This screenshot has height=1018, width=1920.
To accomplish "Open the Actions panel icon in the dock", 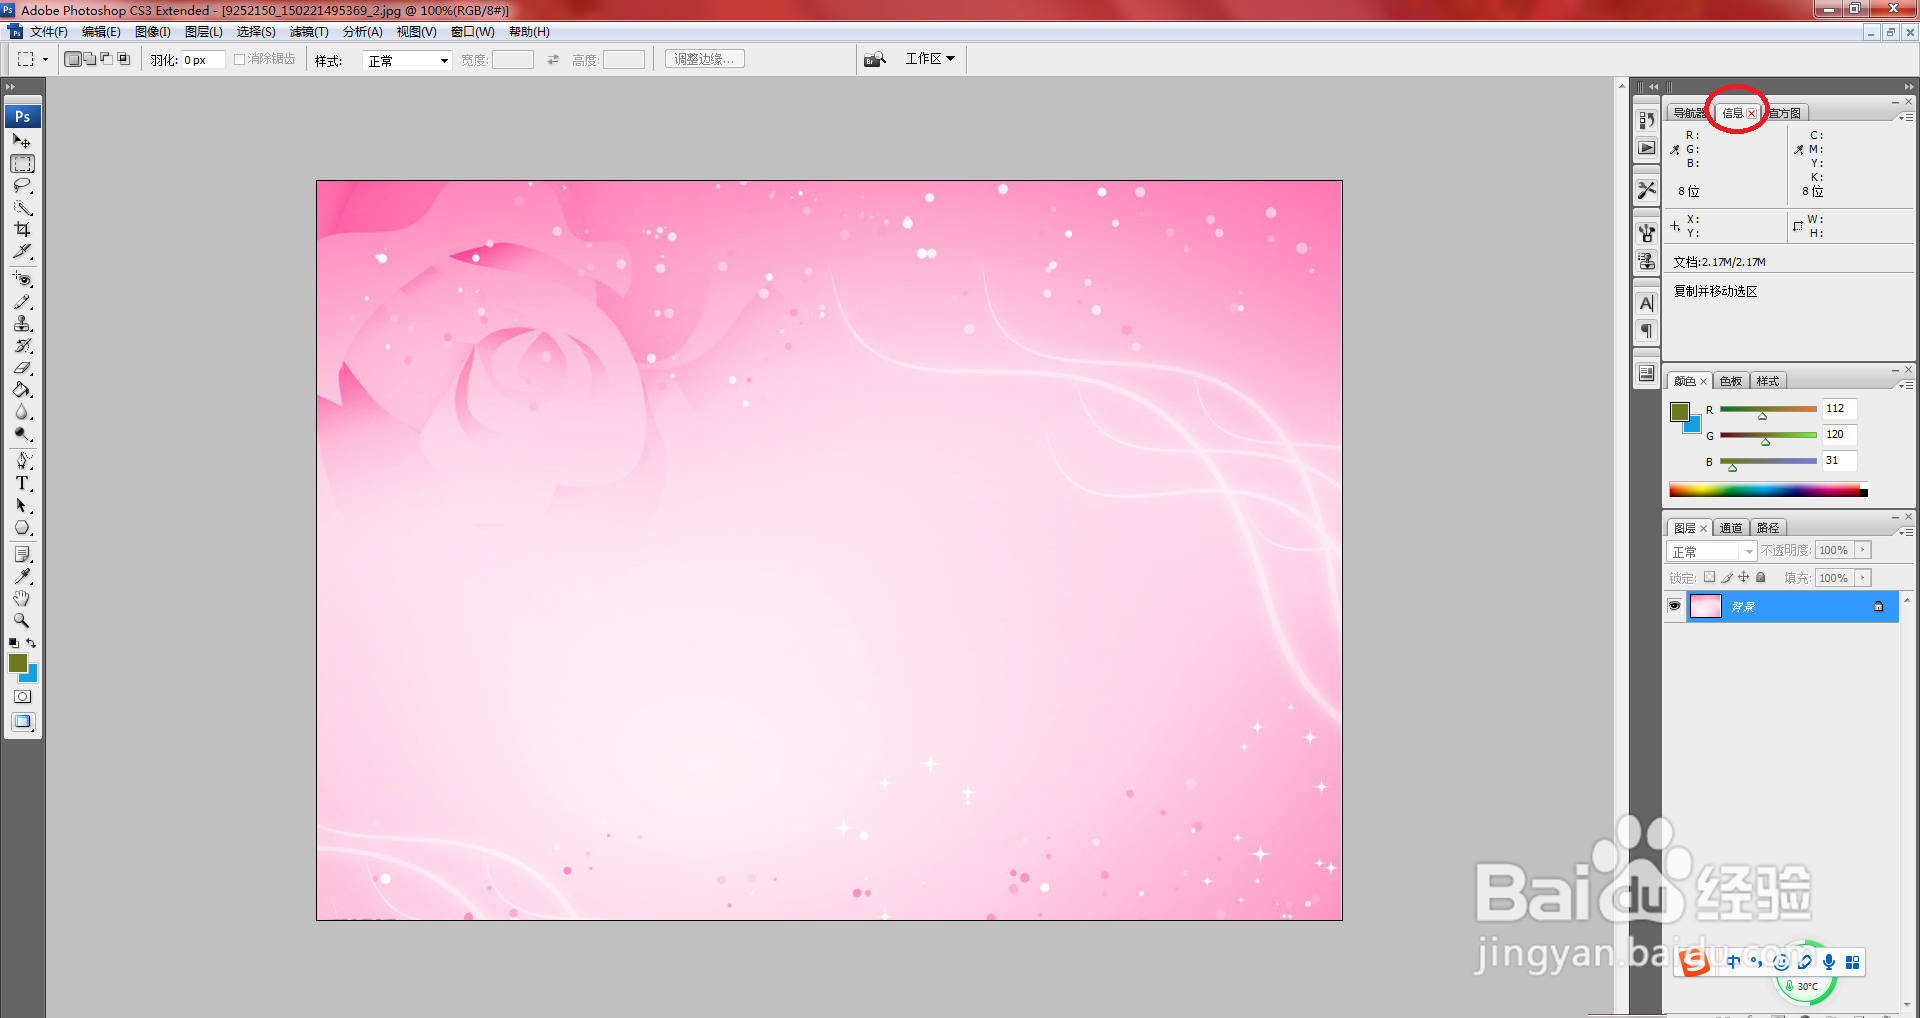I will [1646, 148].
